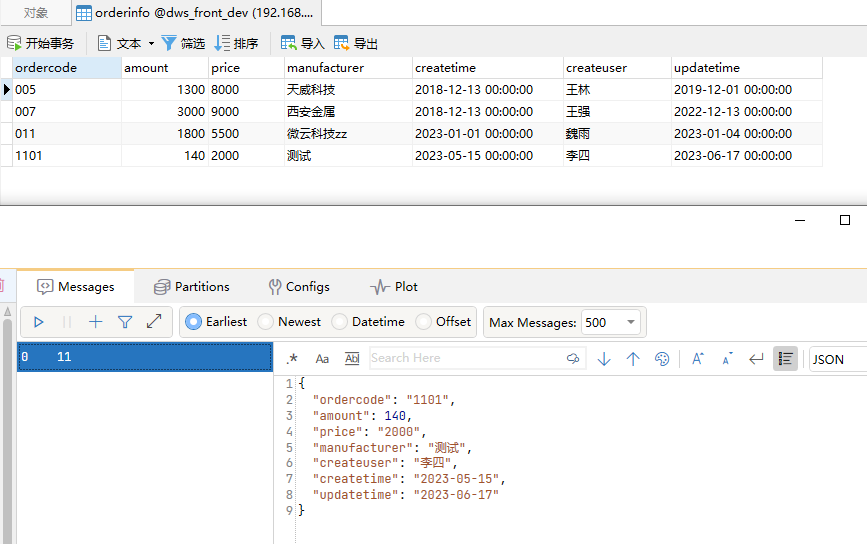
Task: Toggle match case 'Aa' search option
Action: (x=322, y=359)
